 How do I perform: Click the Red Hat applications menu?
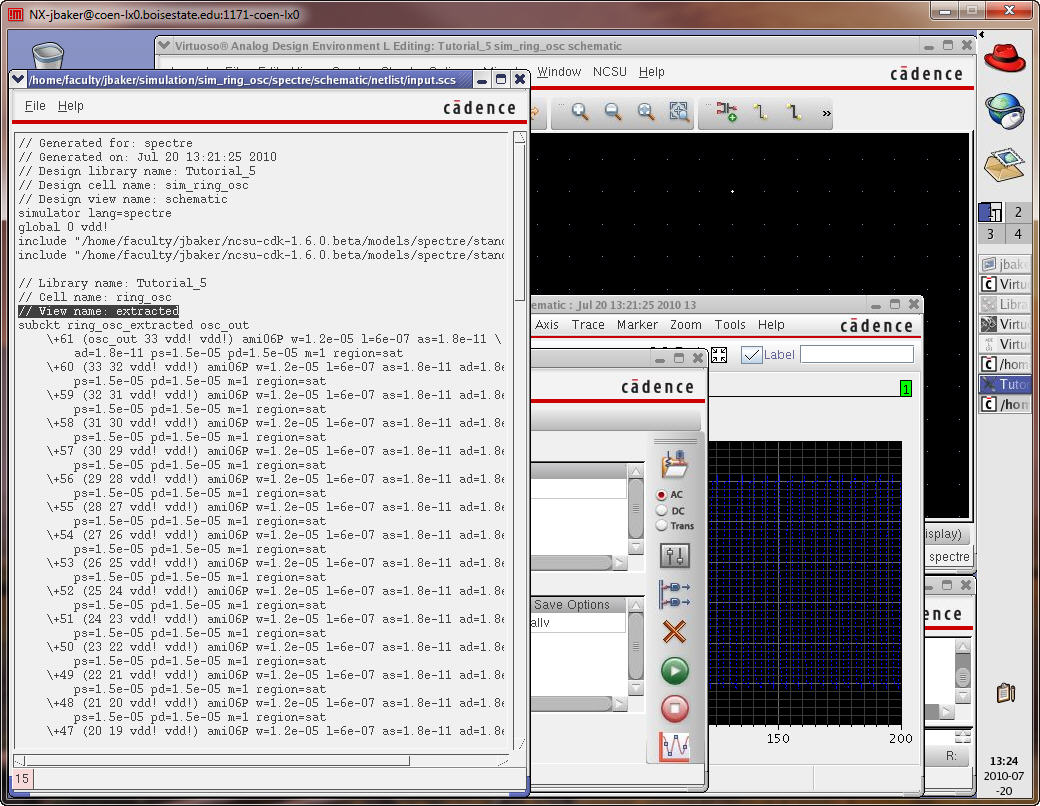pyautogui.click(x=1004, y=57)
